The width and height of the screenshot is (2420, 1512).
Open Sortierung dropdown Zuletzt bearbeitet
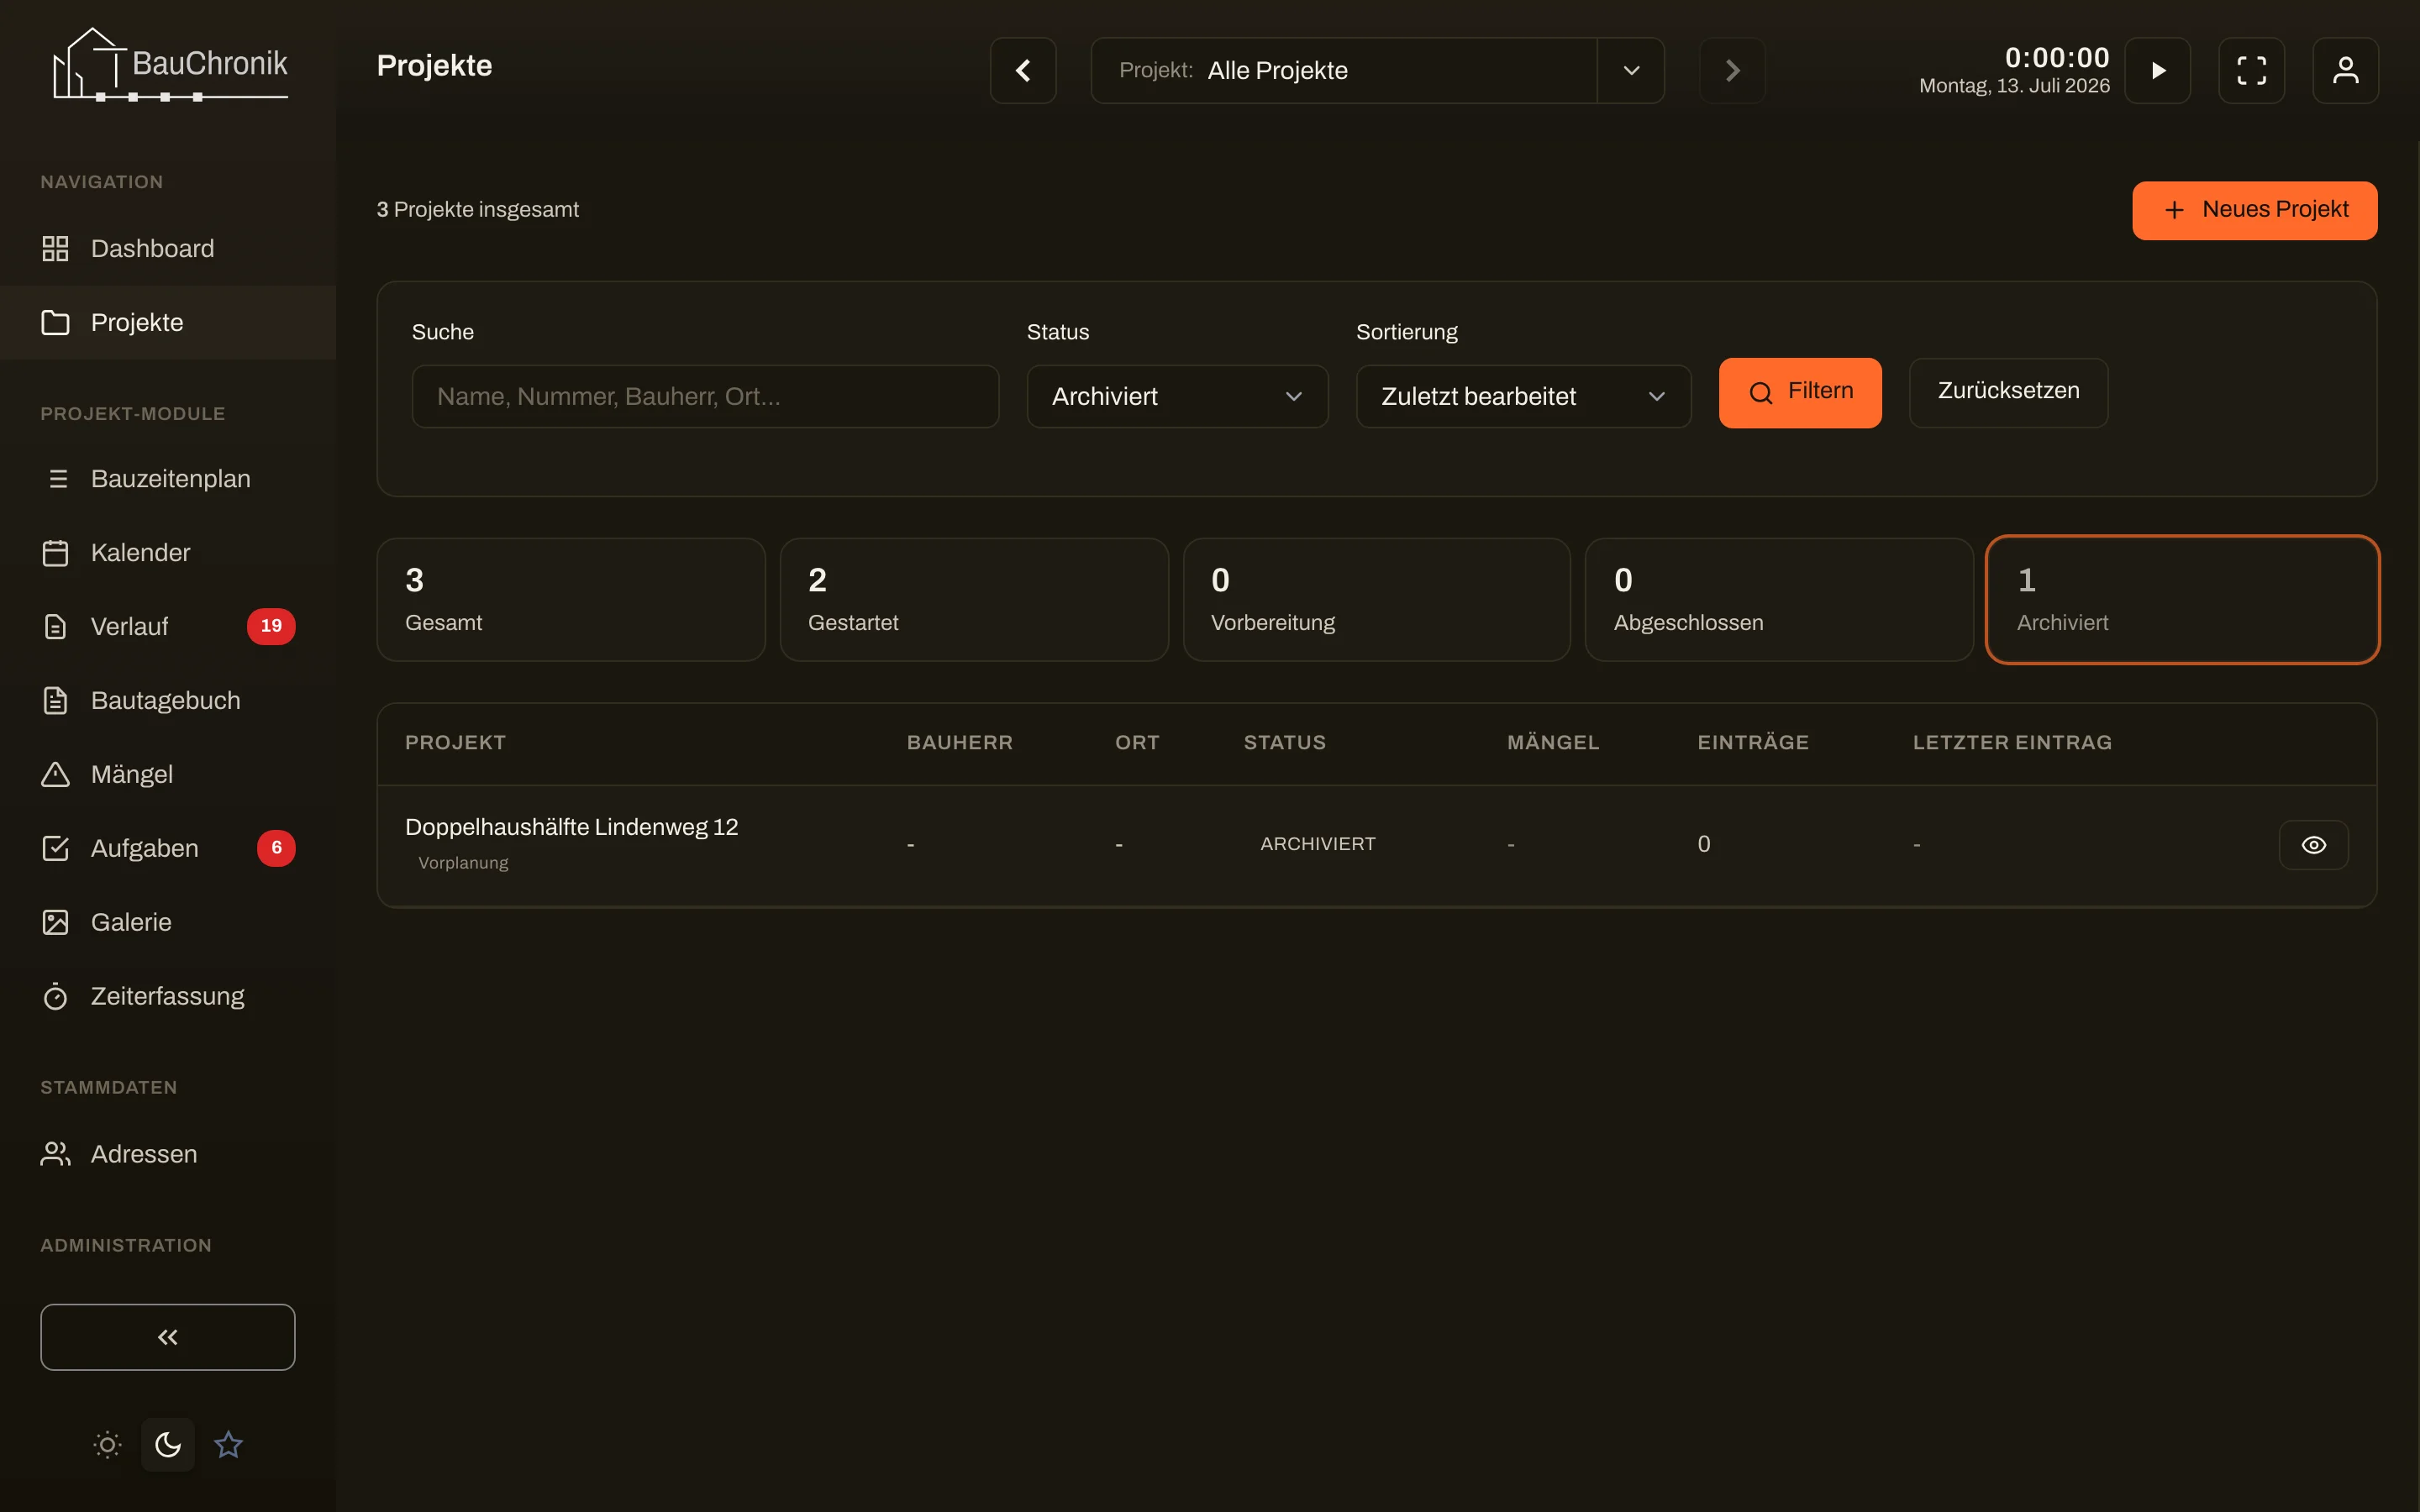(1523, 396)
